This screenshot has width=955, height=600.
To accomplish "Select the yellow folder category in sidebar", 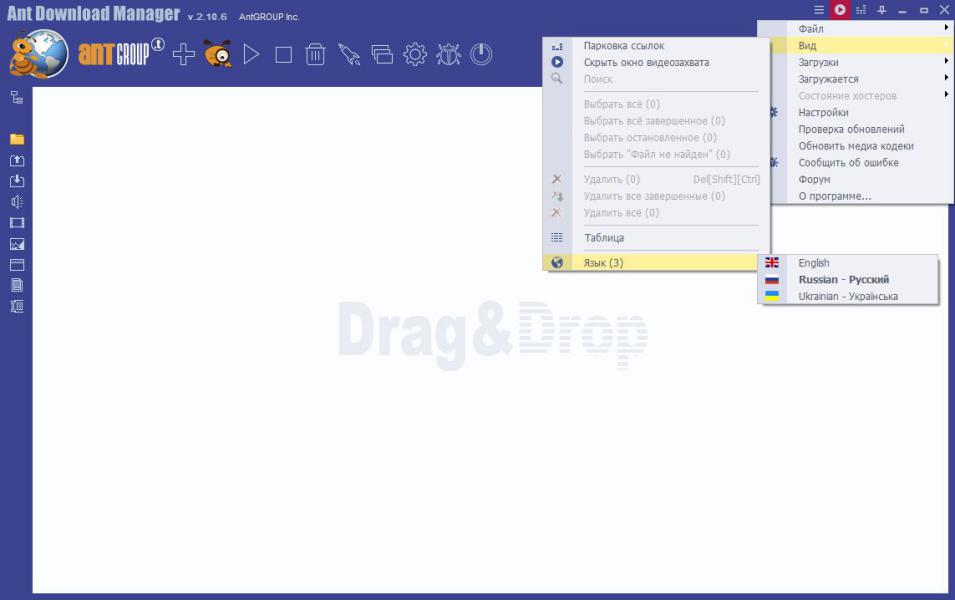I will tap(17, 139).
